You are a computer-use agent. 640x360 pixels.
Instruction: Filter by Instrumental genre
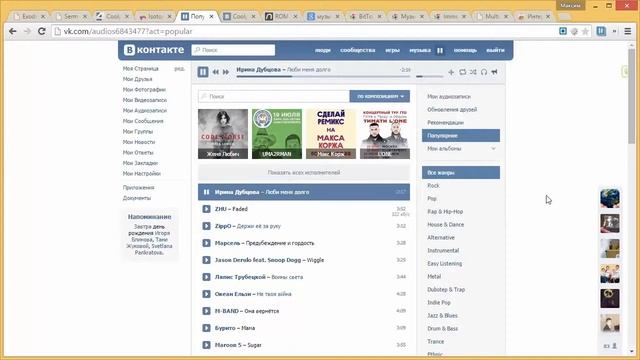(x=443, y=251)
